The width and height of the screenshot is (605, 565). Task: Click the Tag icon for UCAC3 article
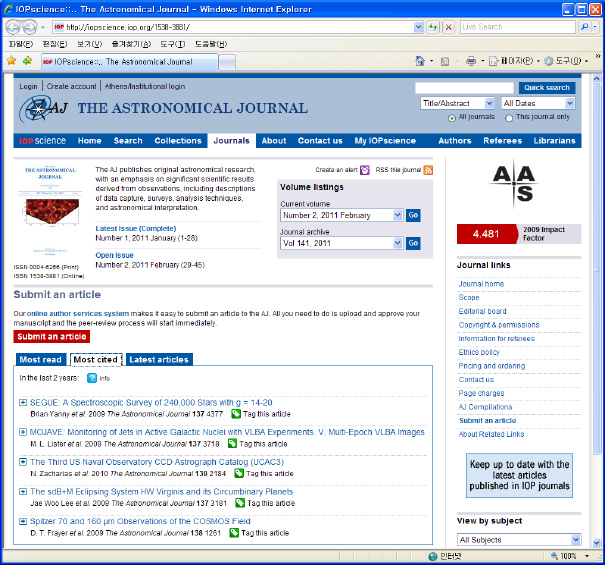(x=239, y=473)
